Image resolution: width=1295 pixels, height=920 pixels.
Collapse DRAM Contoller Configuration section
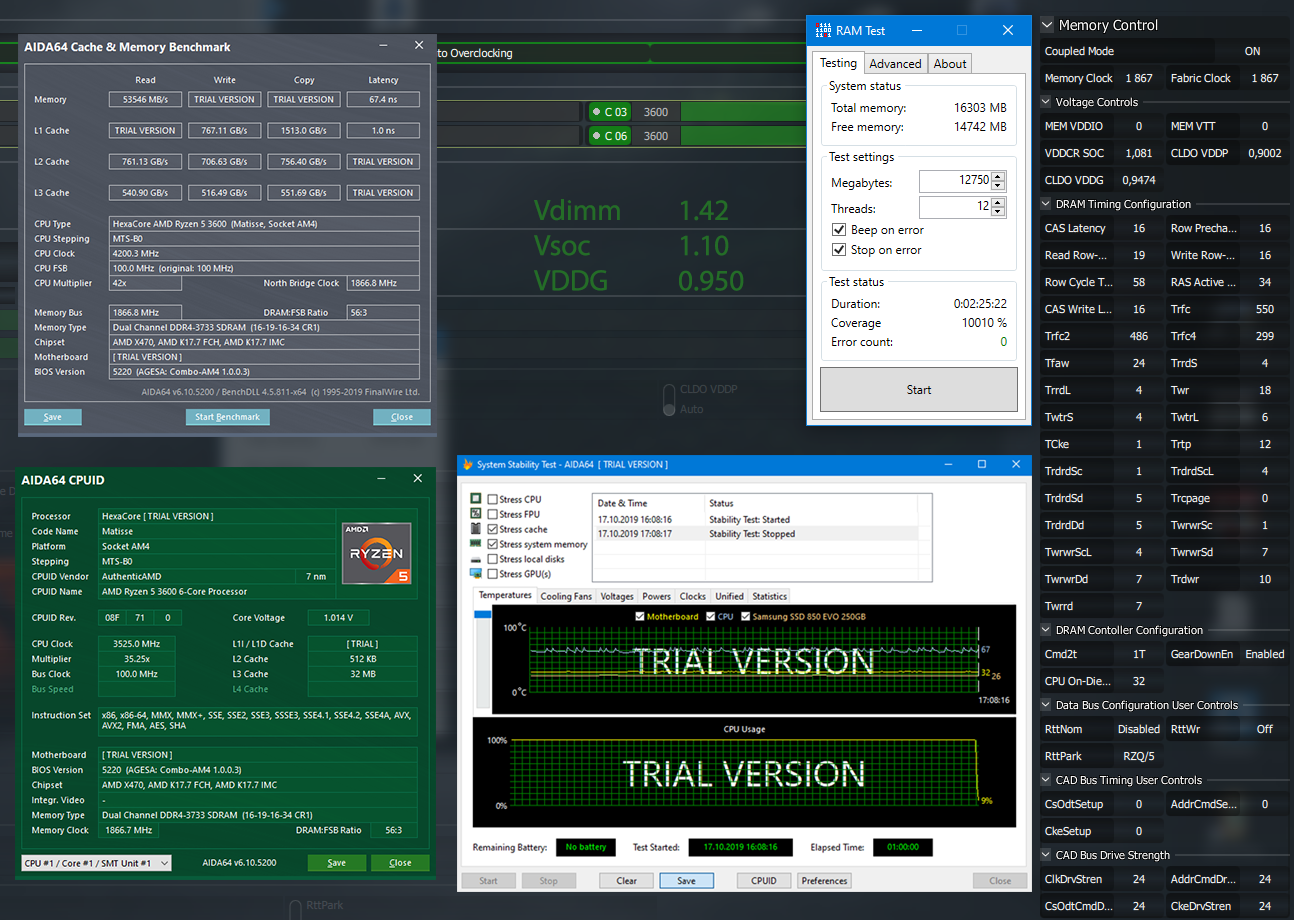(1046, 630)
